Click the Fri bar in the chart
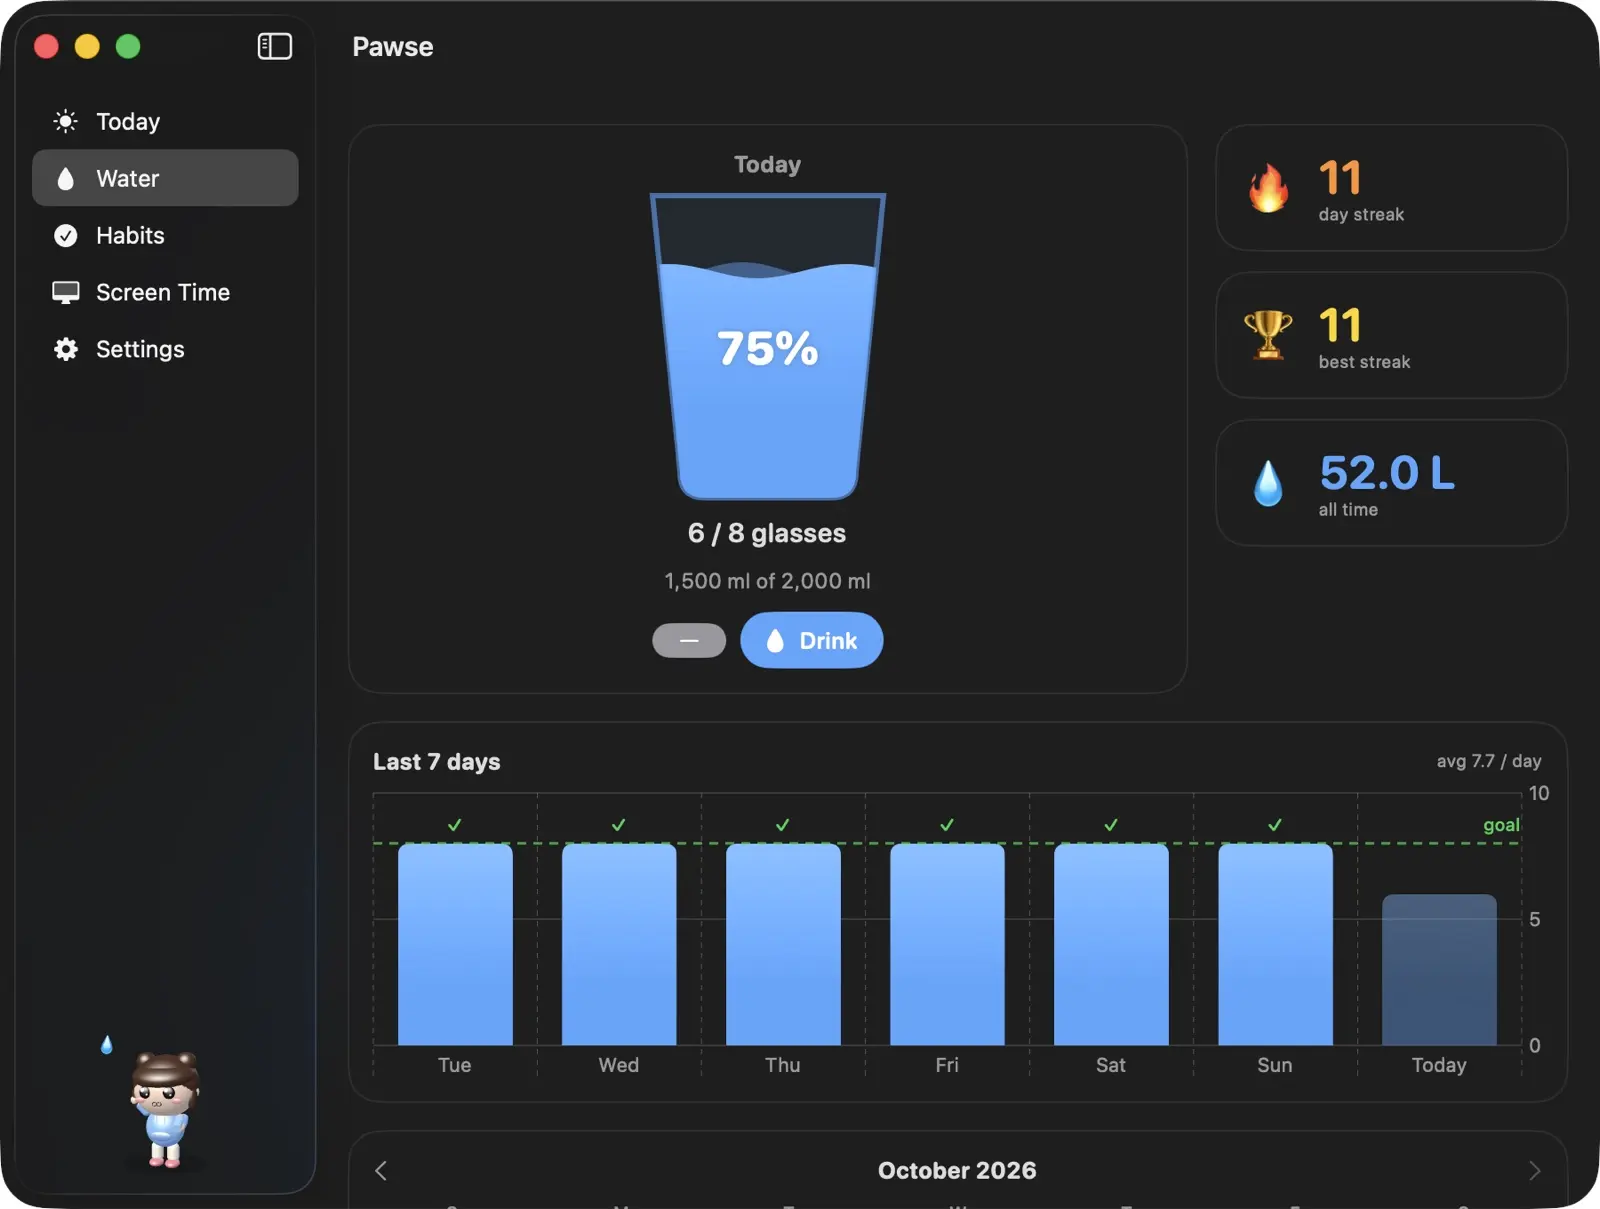Image resolution: width=1600 pixels, height=1209 pixels. [x=947, y=944]
